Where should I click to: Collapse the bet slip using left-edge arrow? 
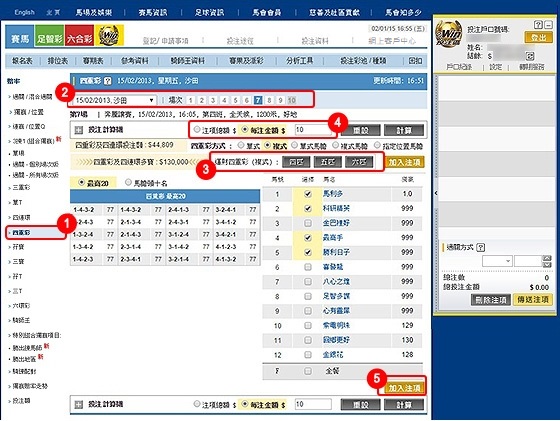click(436, 193)
